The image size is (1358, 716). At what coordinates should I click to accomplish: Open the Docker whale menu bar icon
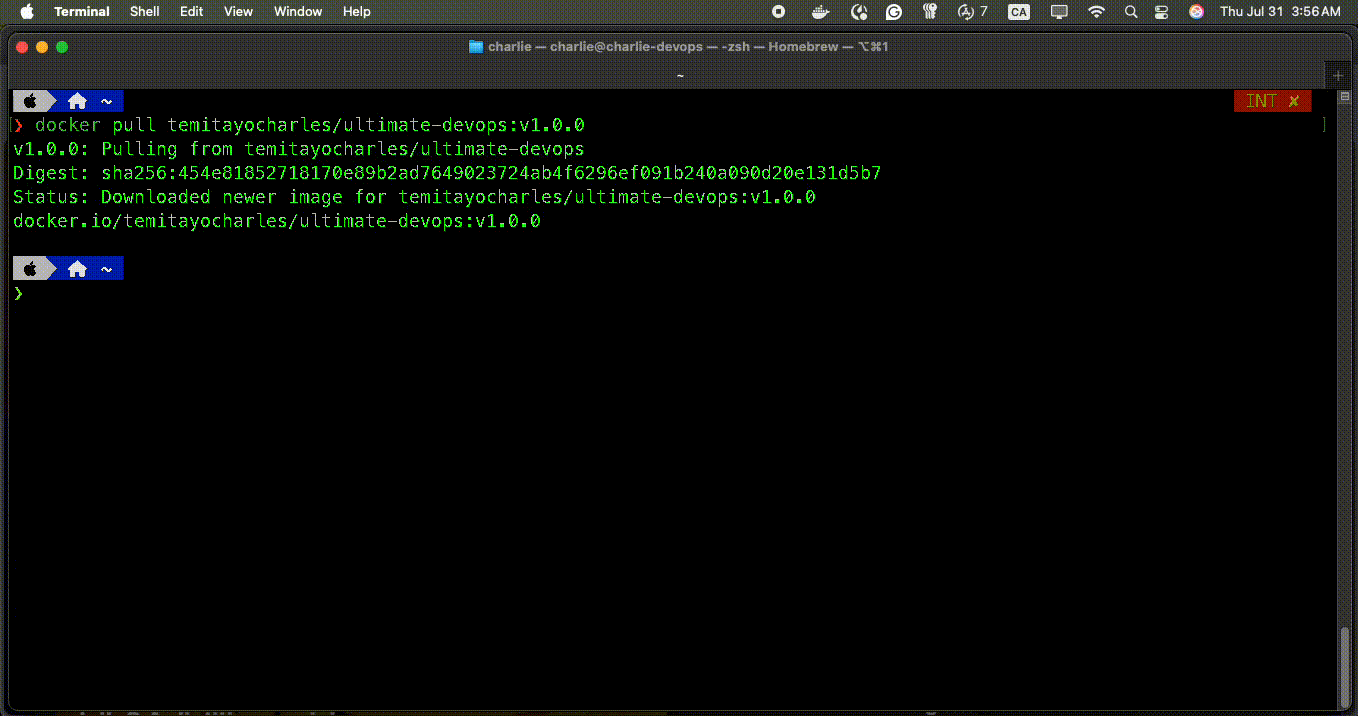pyautogui.click(x=820, y=12)
